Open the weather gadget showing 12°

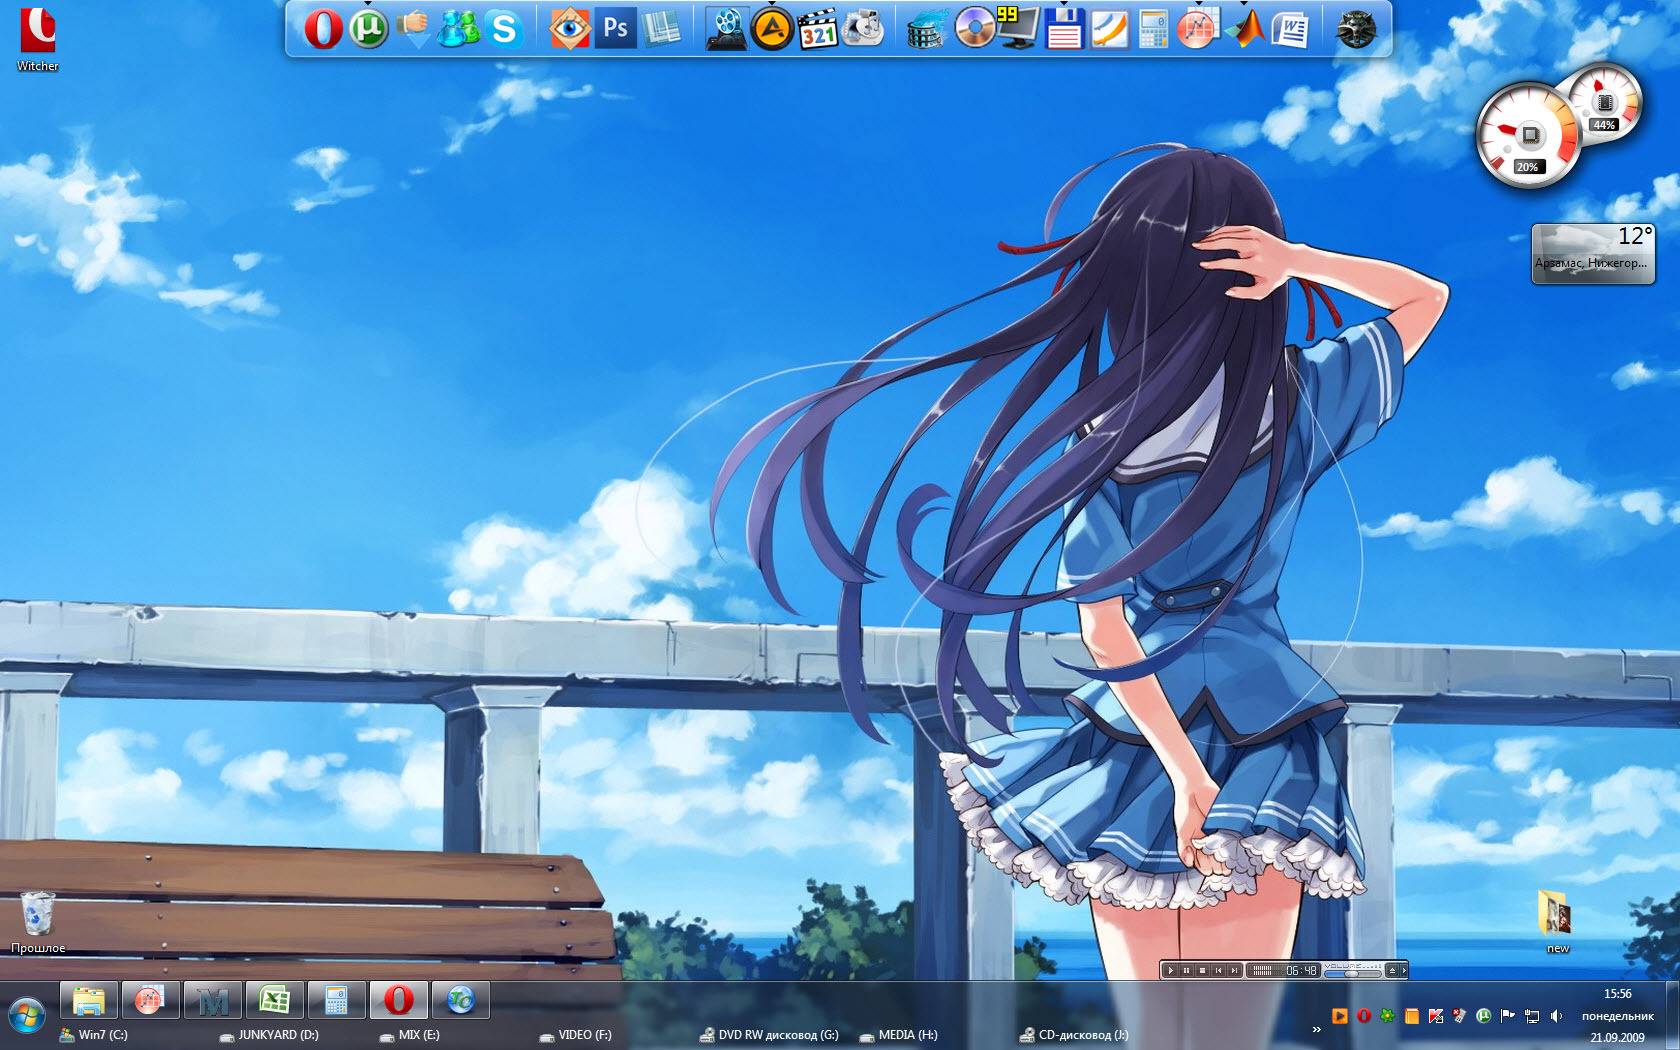[1593, 254]
